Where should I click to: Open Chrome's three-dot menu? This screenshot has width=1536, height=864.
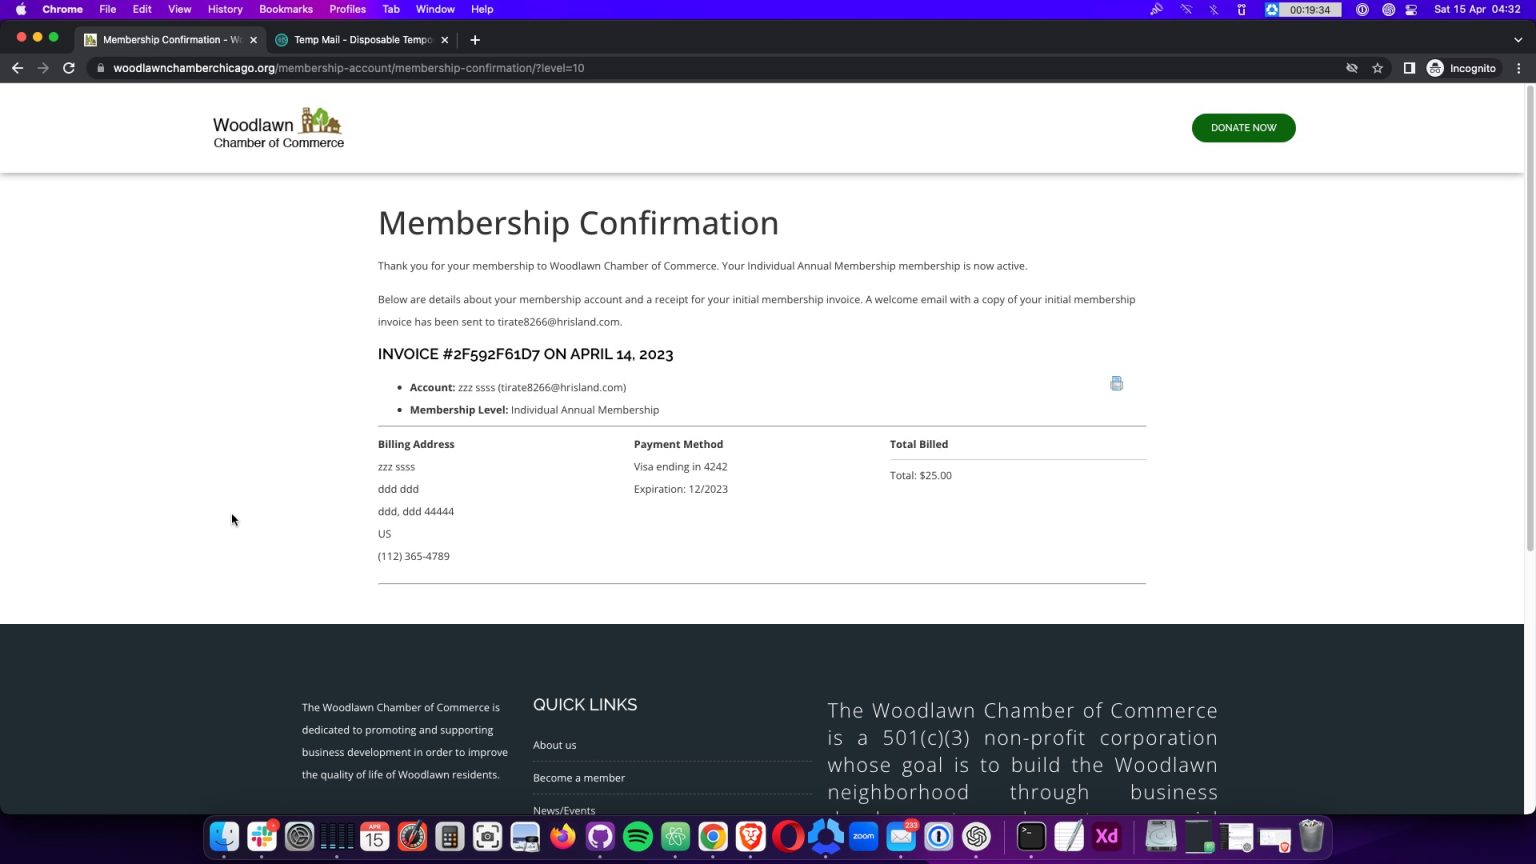click(1518, 68)
